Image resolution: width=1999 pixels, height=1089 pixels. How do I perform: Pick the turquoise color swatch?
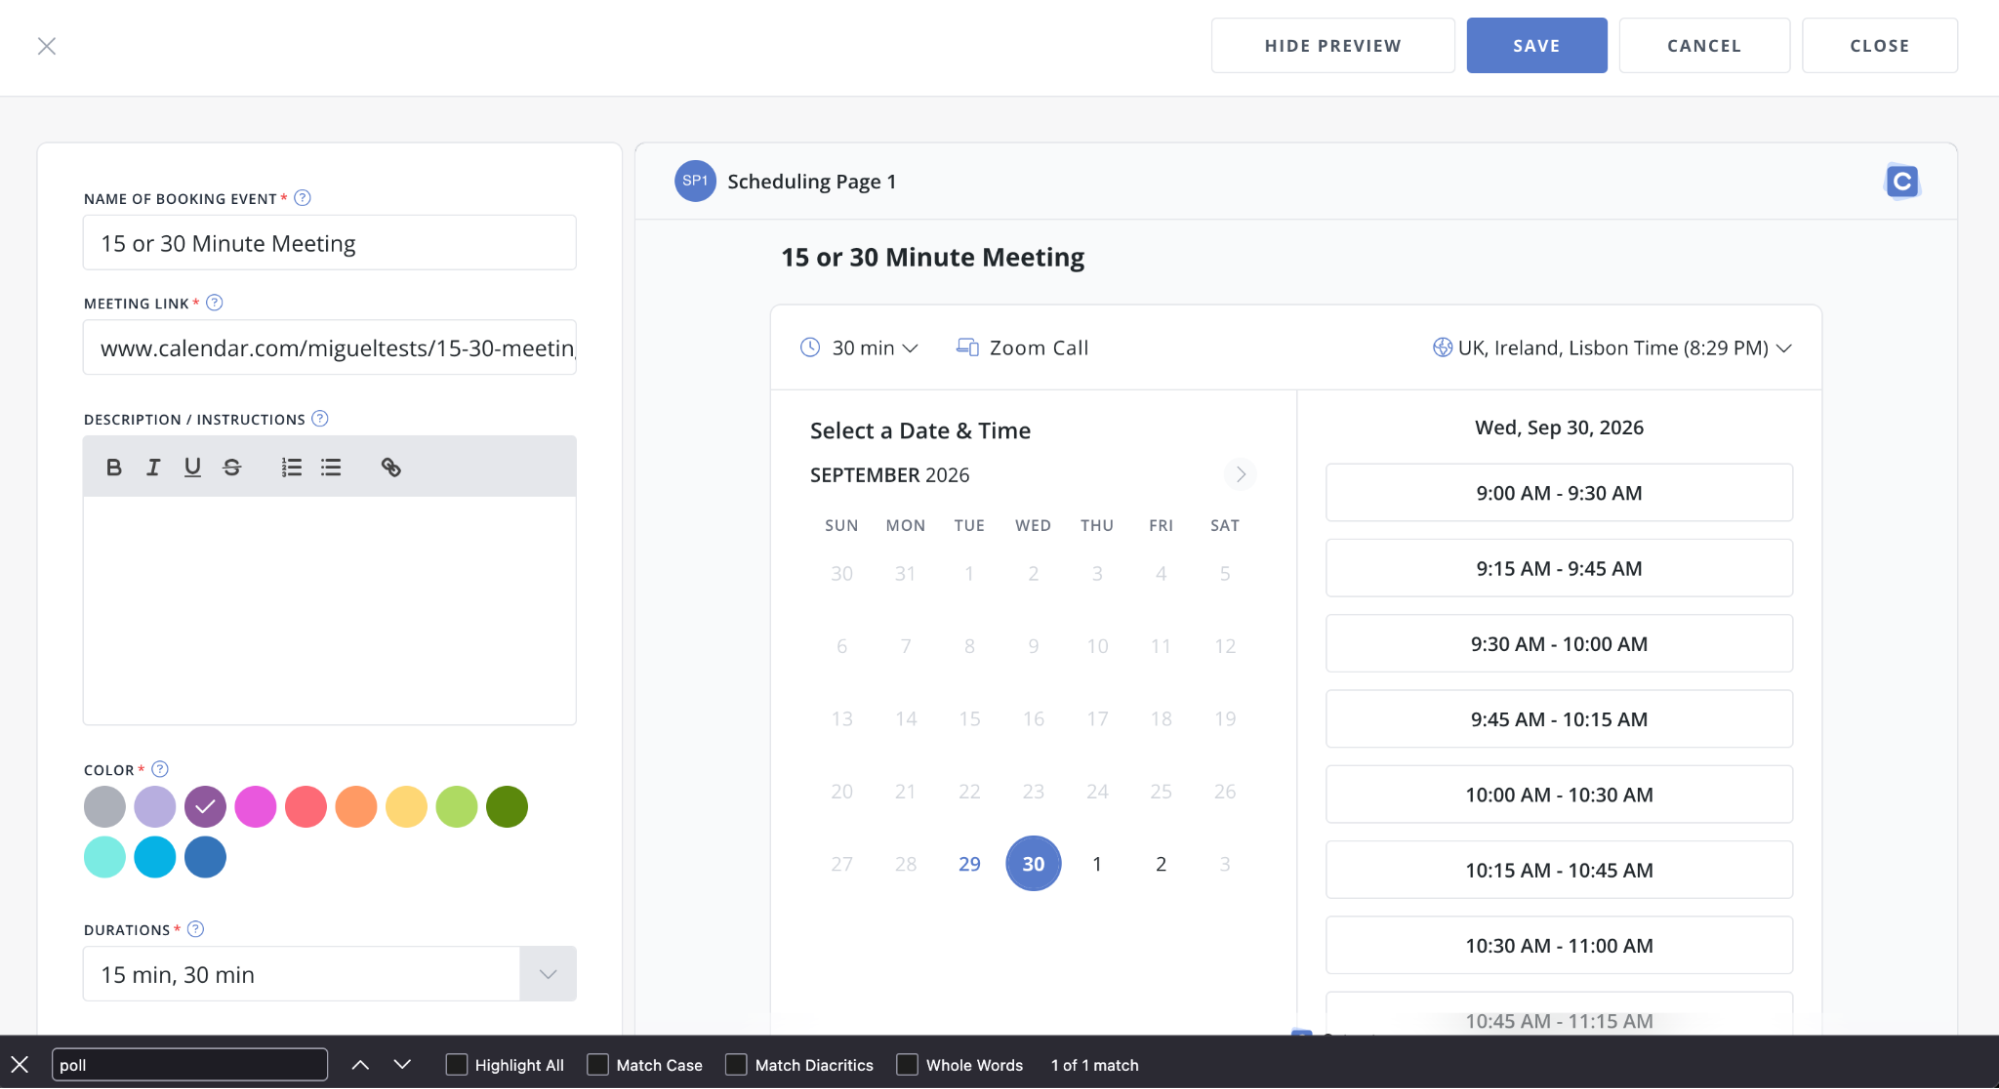[x=105, y=857]
